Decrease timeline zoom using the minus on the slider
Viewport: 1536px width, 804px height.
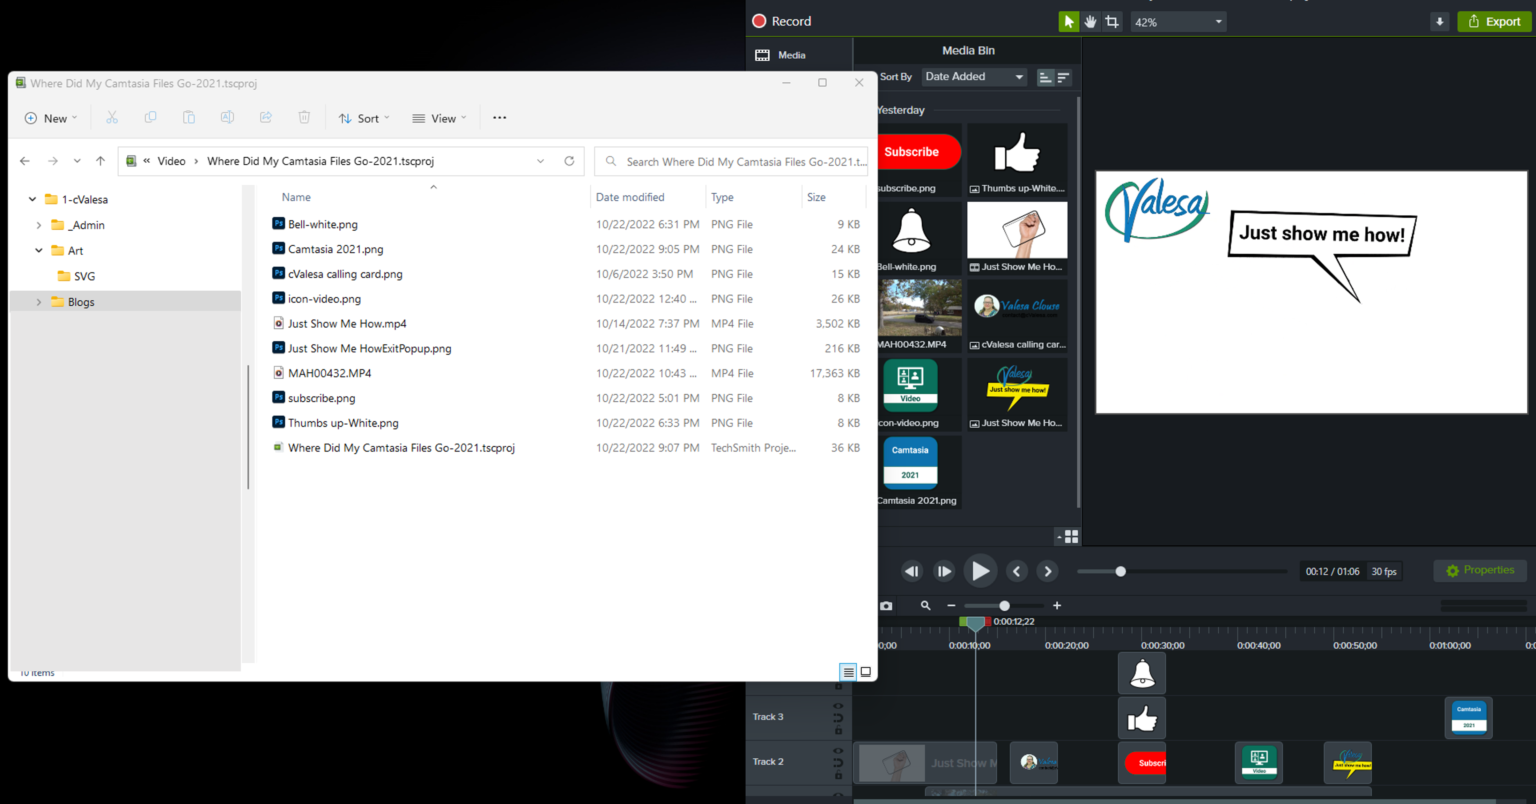click(x=951, y=605)
